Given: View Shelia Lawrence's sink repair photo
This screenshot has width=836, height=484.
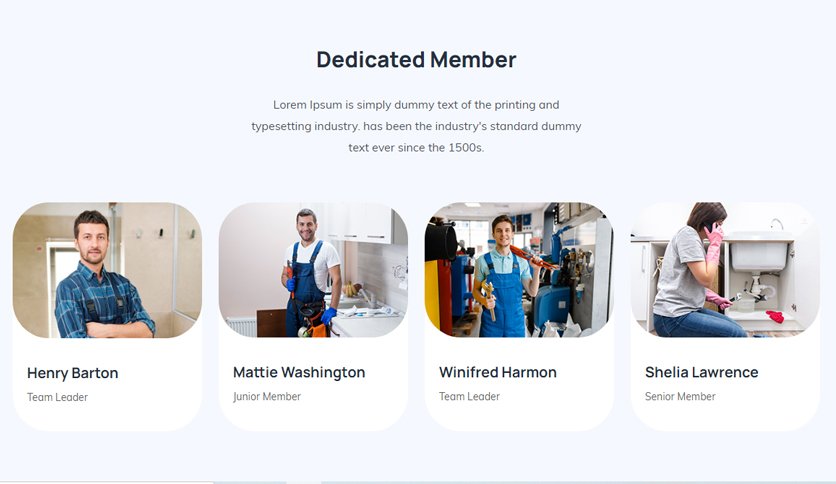Looking at the screenshot, I should click(725, 270).
